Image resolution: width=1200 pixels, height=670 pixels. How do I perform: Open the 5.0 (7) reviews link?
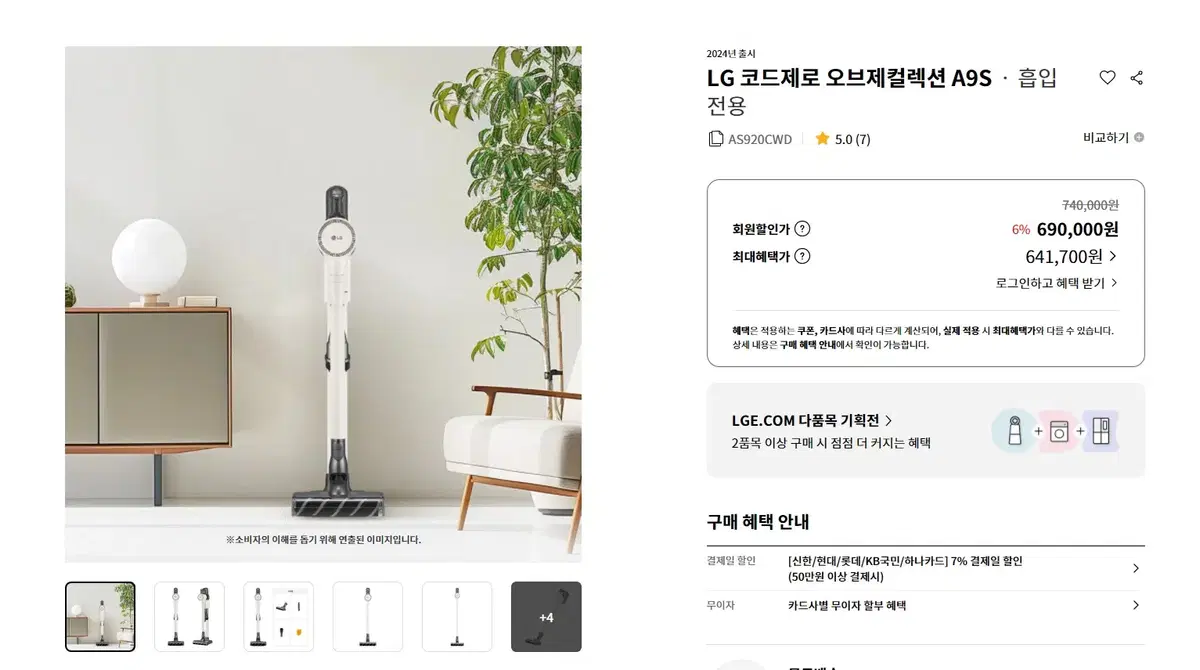pos(852,139)
